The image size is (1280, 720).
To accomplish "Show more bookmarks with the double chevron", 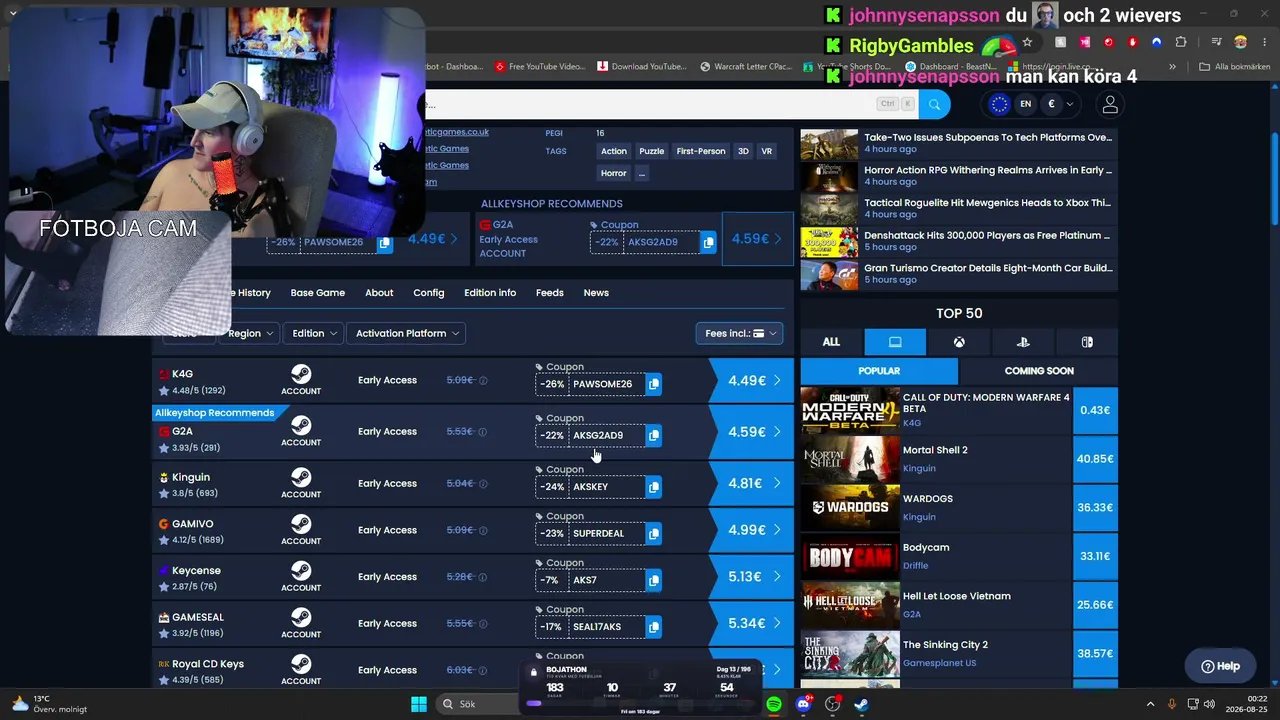I will 1173,66.
